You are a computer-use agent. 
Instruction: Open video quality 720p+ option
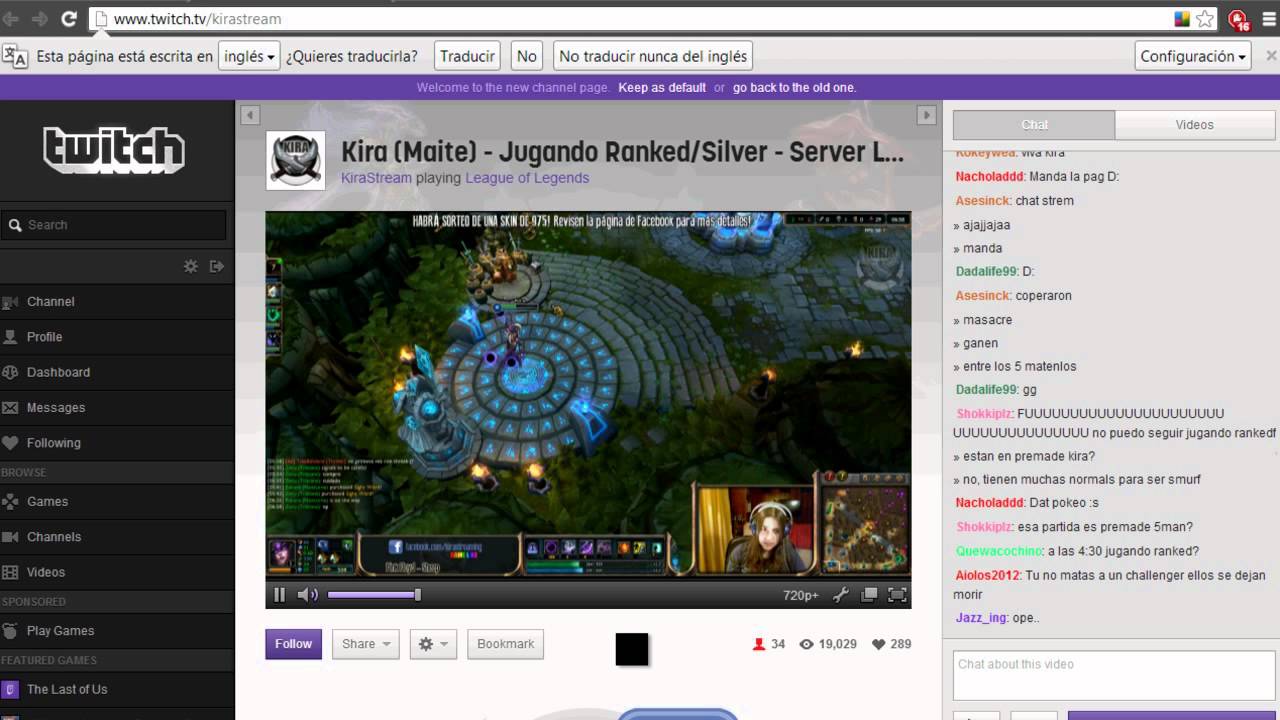click(800, 595)
